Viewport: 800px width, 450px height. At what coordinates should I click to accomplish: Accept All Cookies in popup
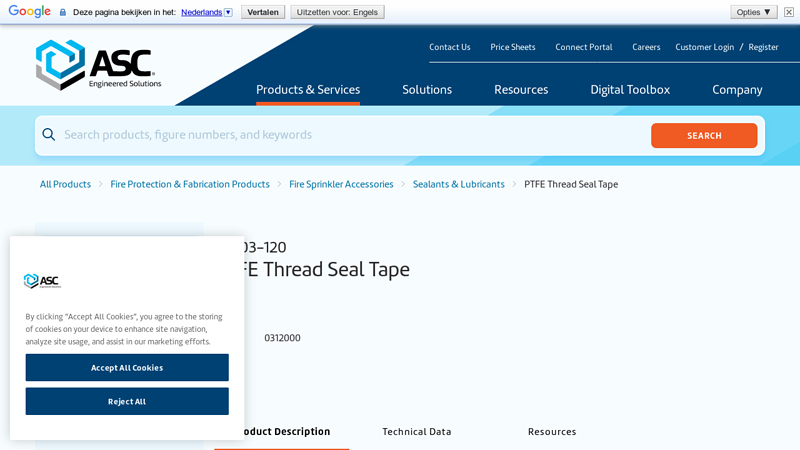pos(127,367)
